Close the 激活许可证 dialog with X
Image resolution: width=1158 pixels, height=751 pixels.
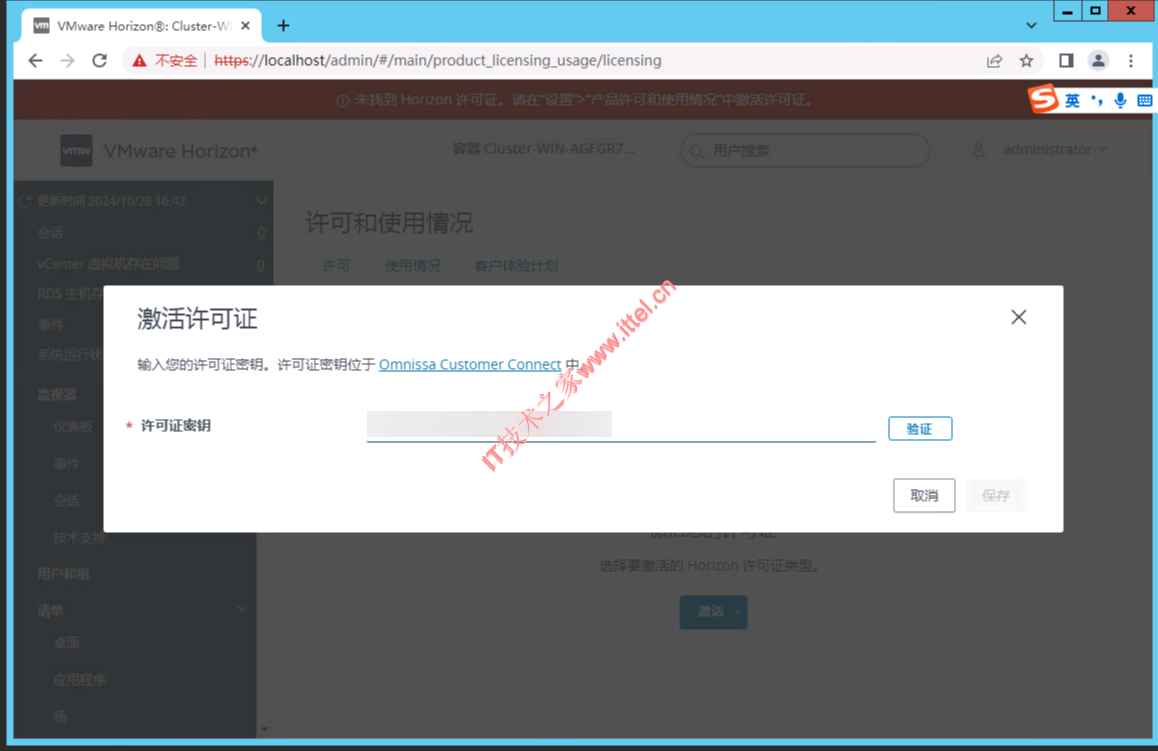(x=1018, y=317)
